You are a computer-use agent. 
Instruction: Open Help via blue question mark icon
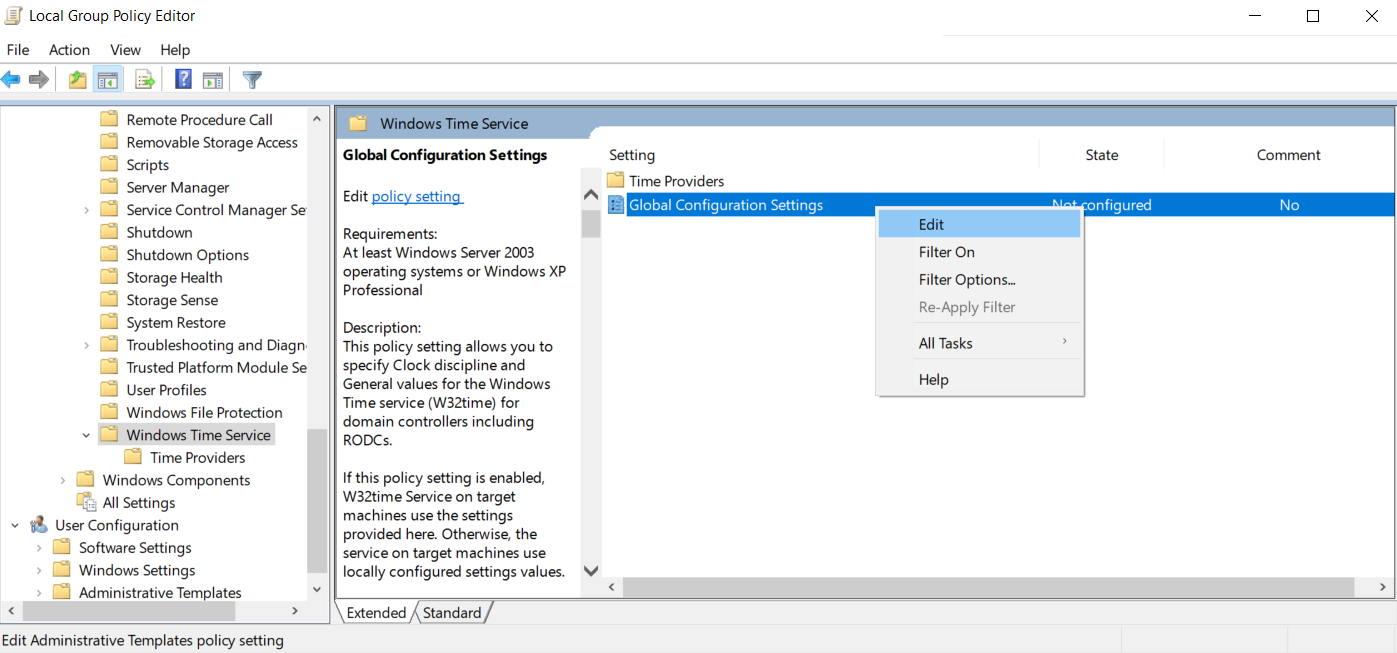point(184,80)
